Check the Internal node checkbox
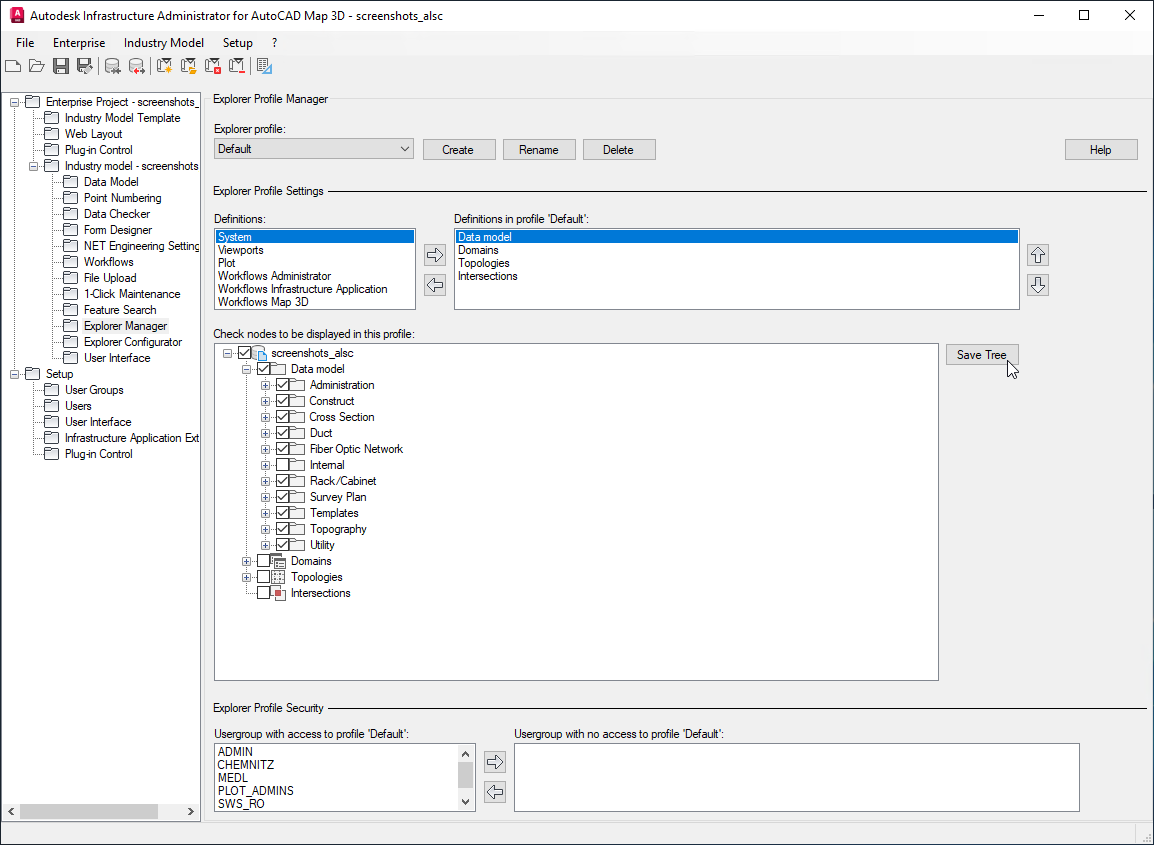Screen dimensions: 1154x845 coord(283,465)
